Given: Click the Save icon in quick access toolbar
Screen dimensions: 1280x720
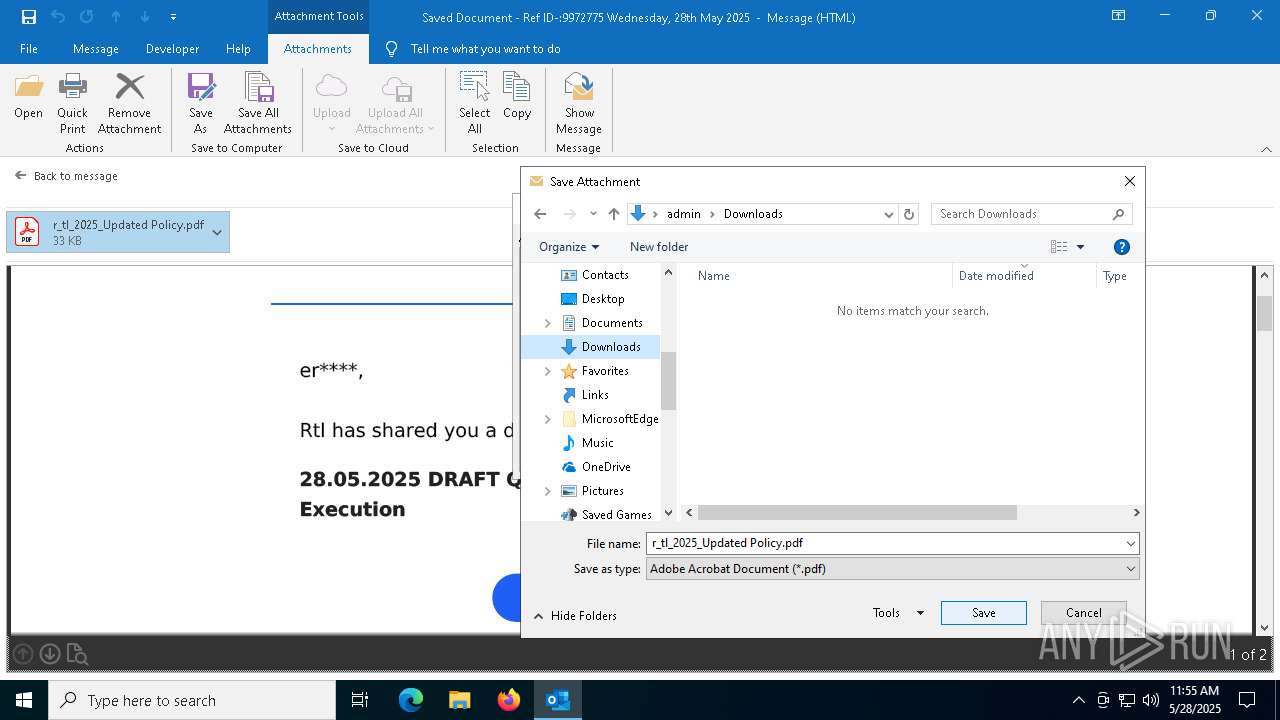Looking at the screenshot, I should point(29,17).
